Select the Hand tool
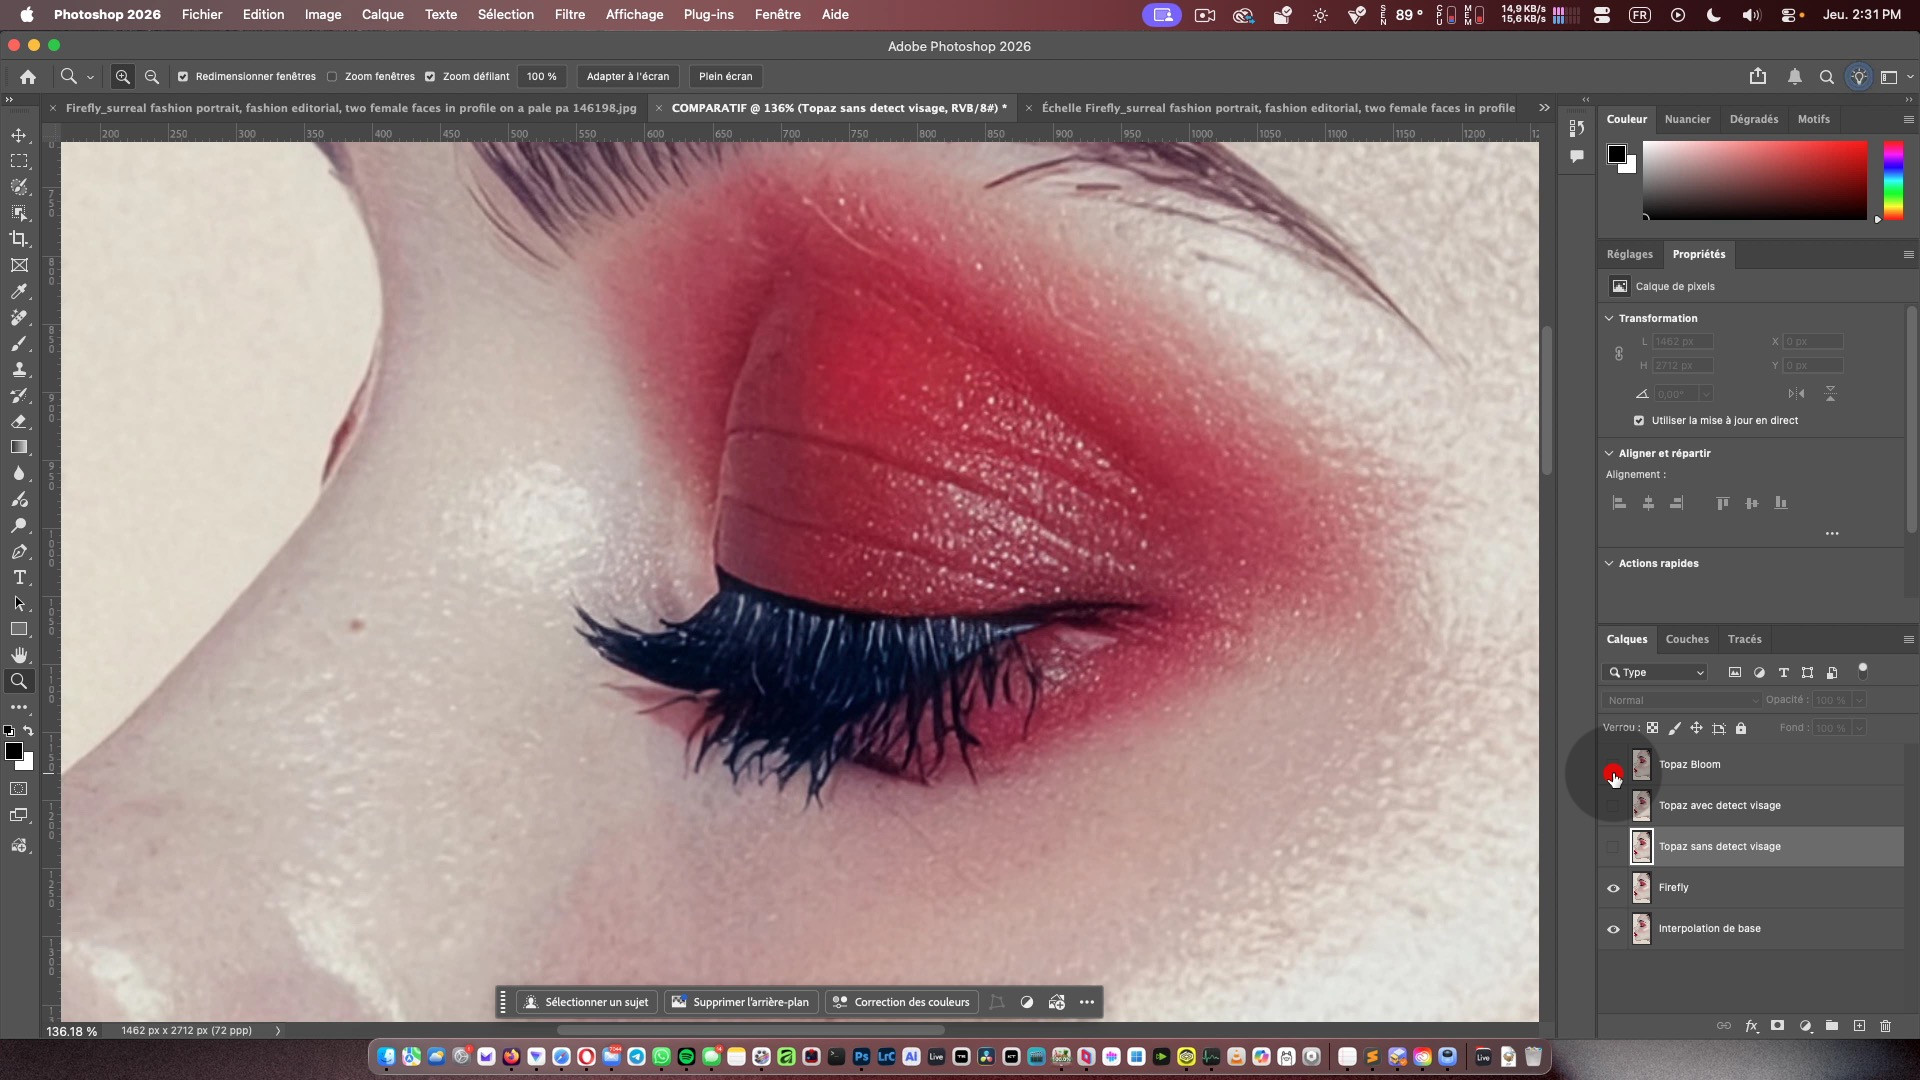The height and width of the screenshot is (1080, 1920). pyautogui.click(x=19, y=655)
